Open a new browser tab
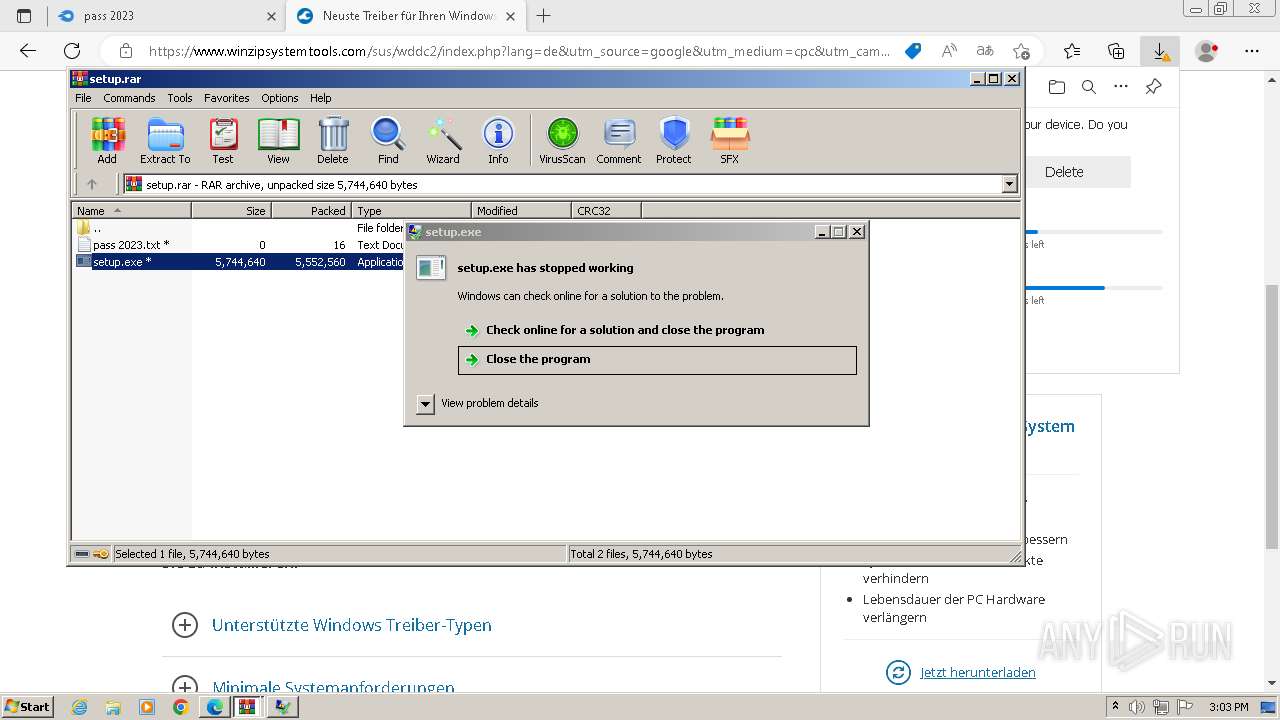Screen dimensions: 1280x720 click(544, 16)
